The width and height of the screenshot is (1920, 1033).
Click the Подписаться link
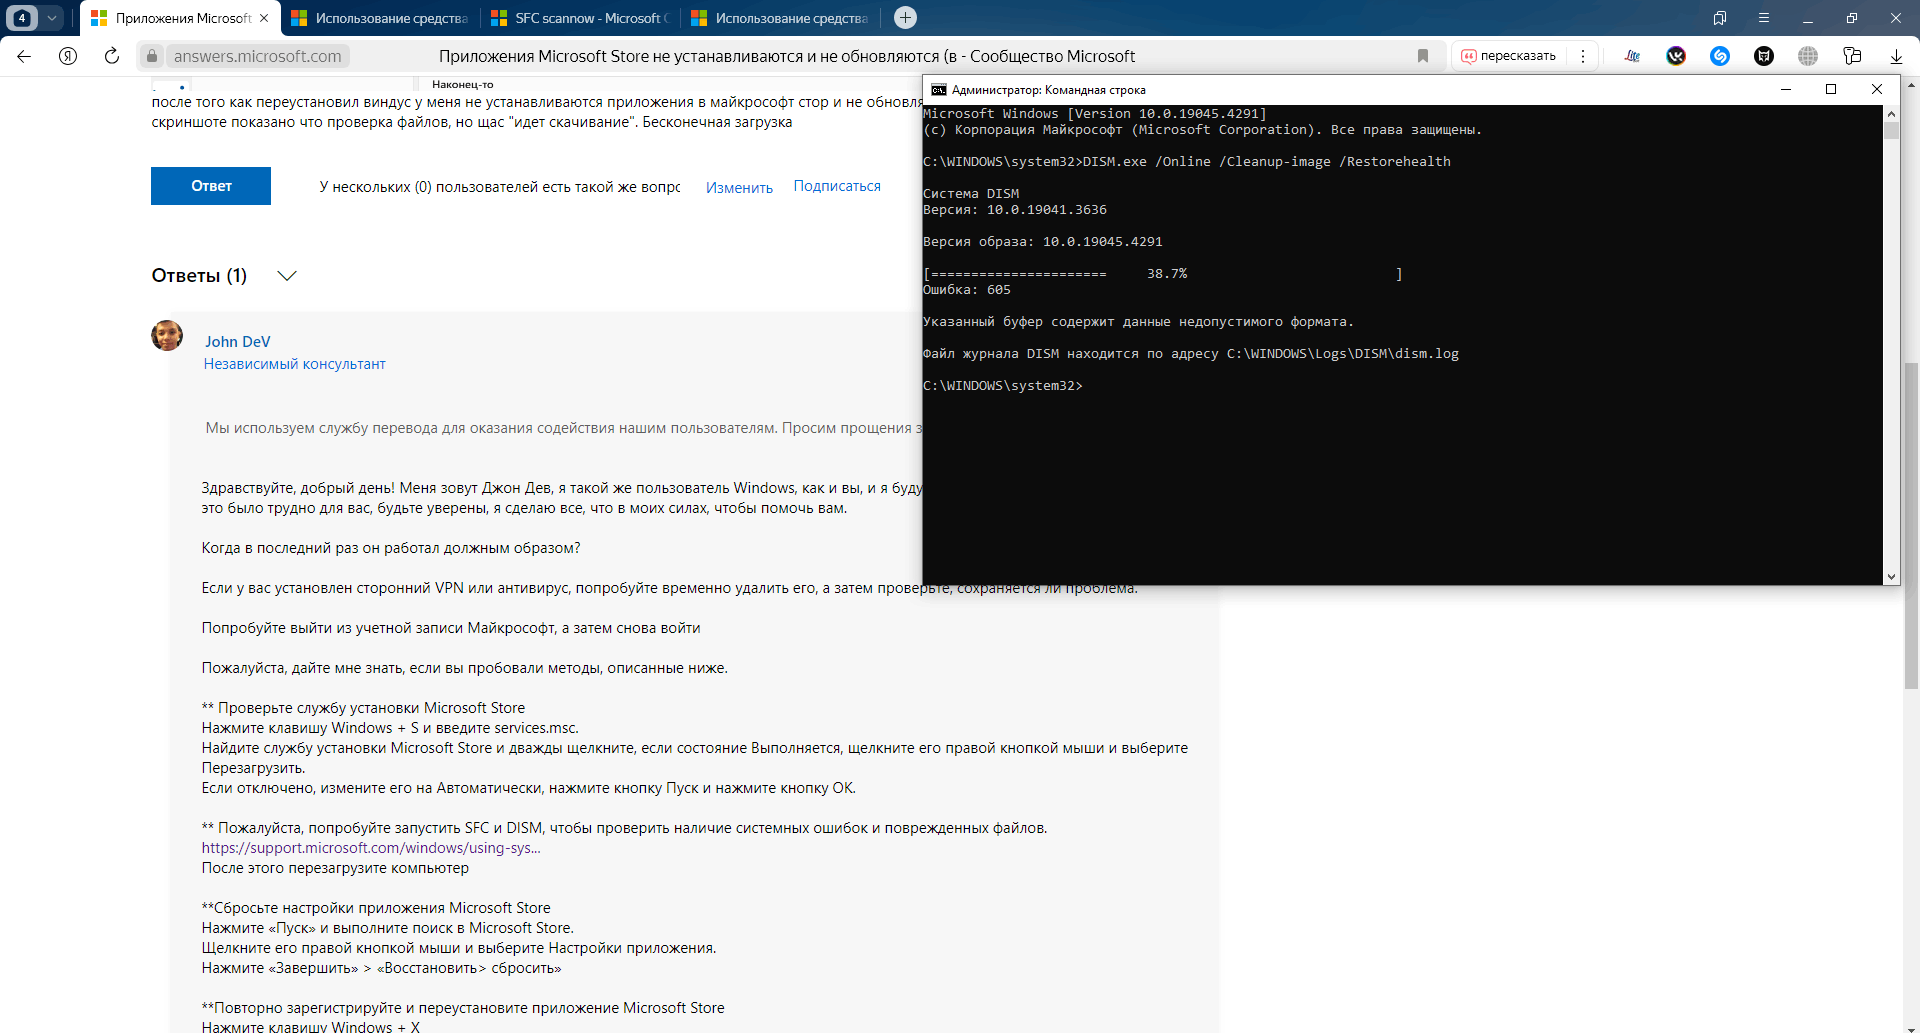coord(837,186)
